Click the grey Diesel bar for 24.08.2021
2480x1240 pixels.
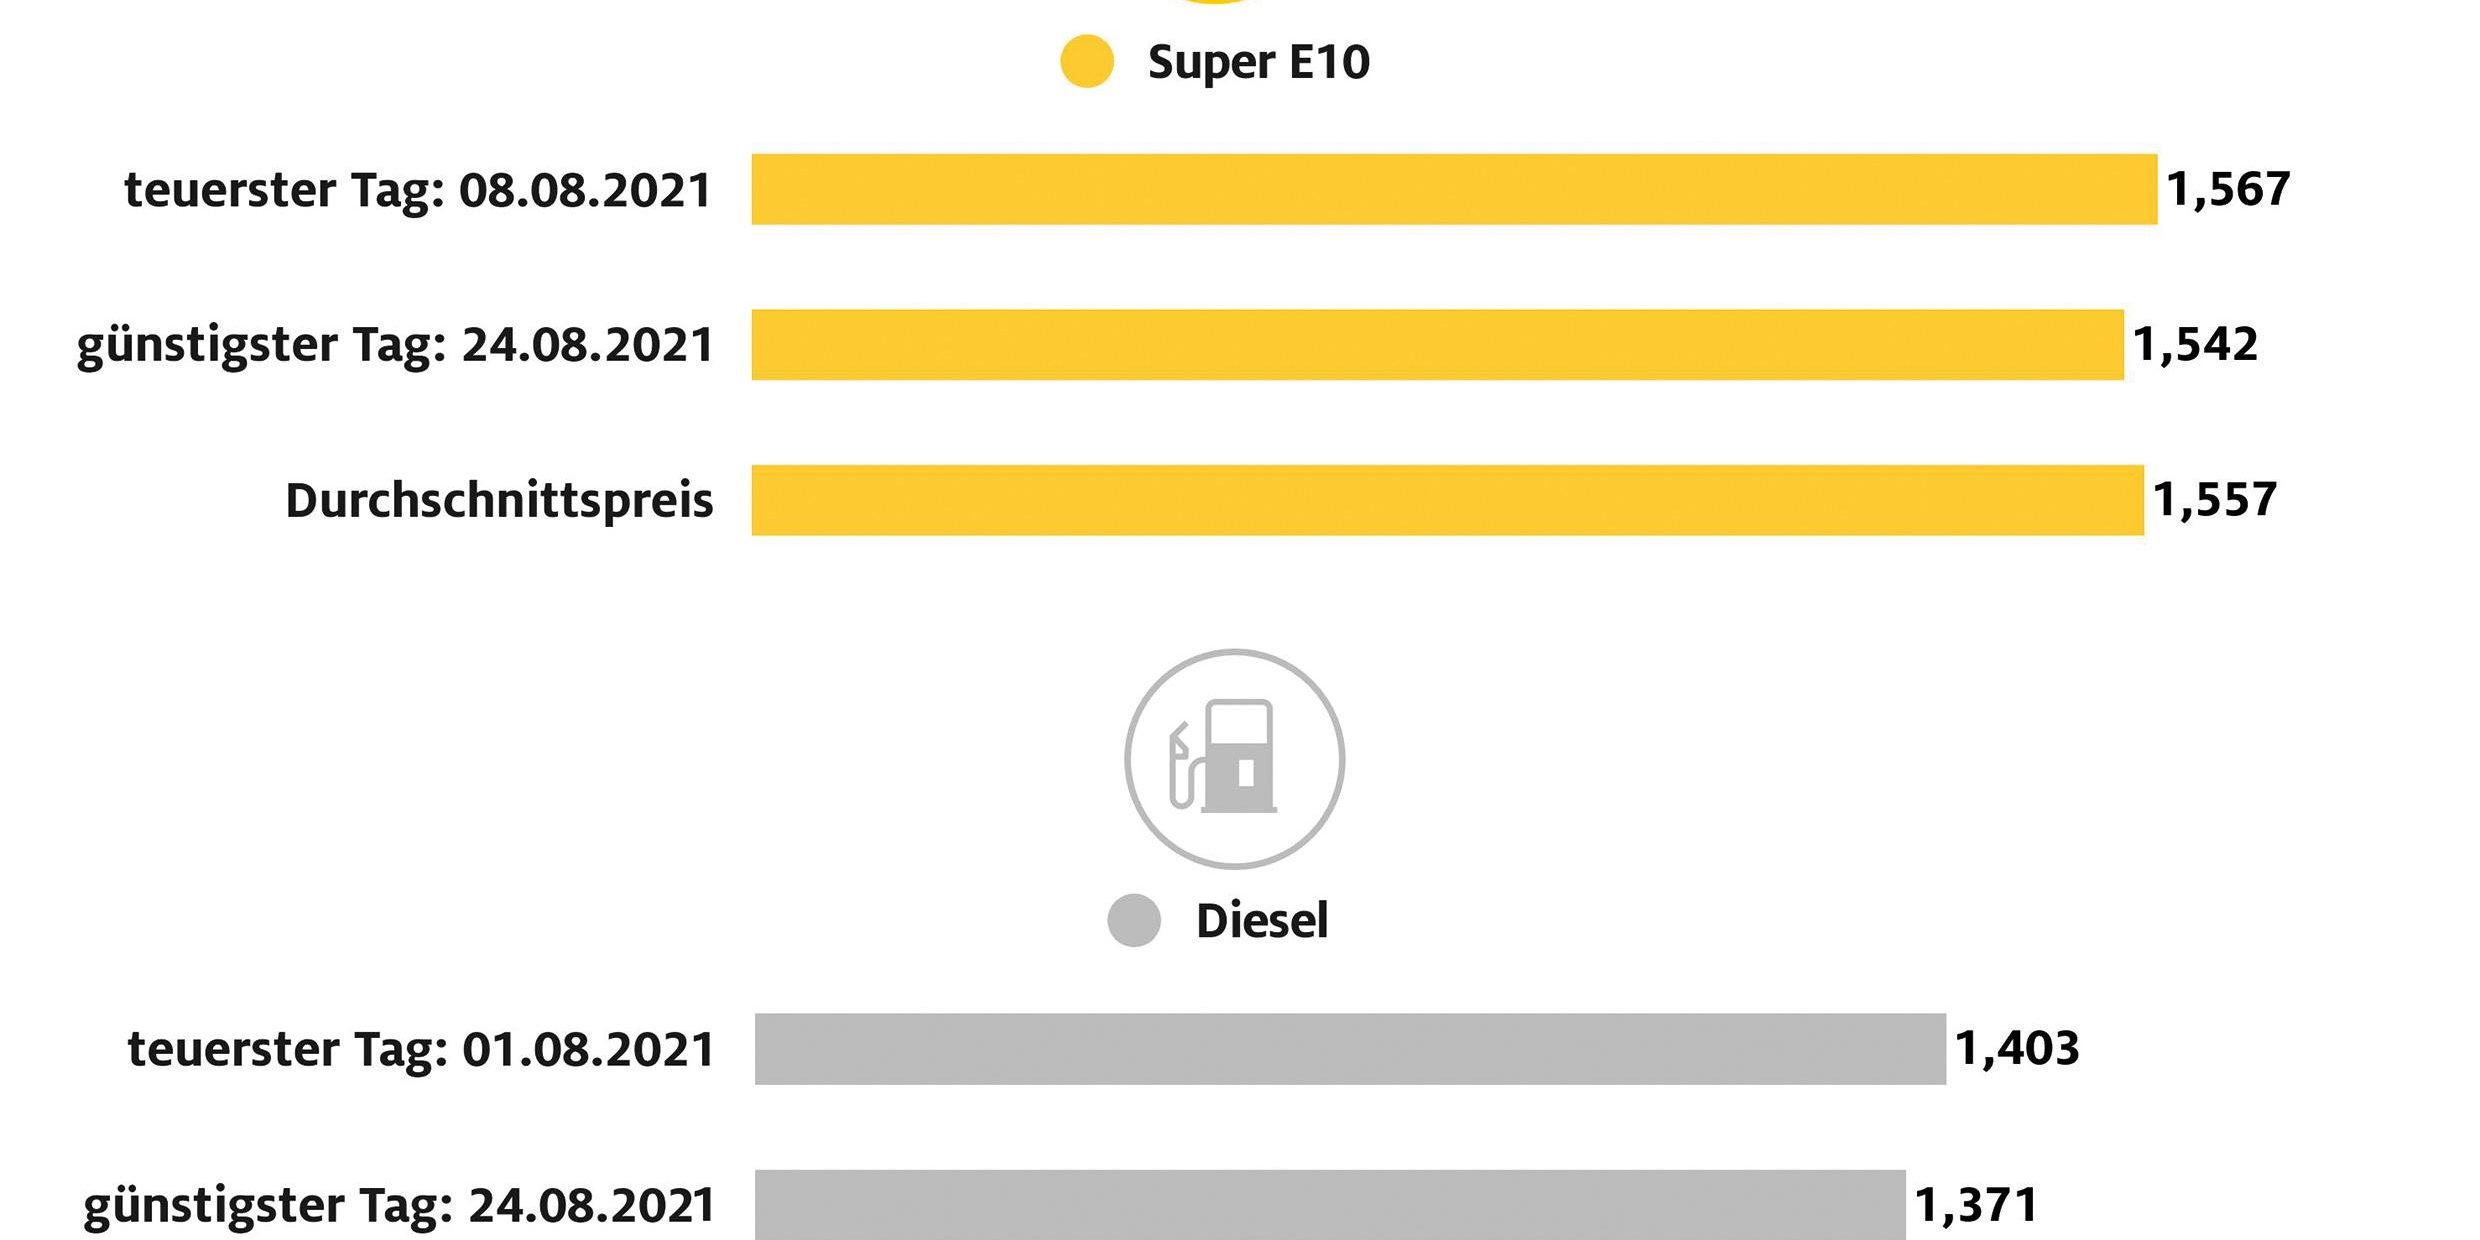point(1330,1204)
